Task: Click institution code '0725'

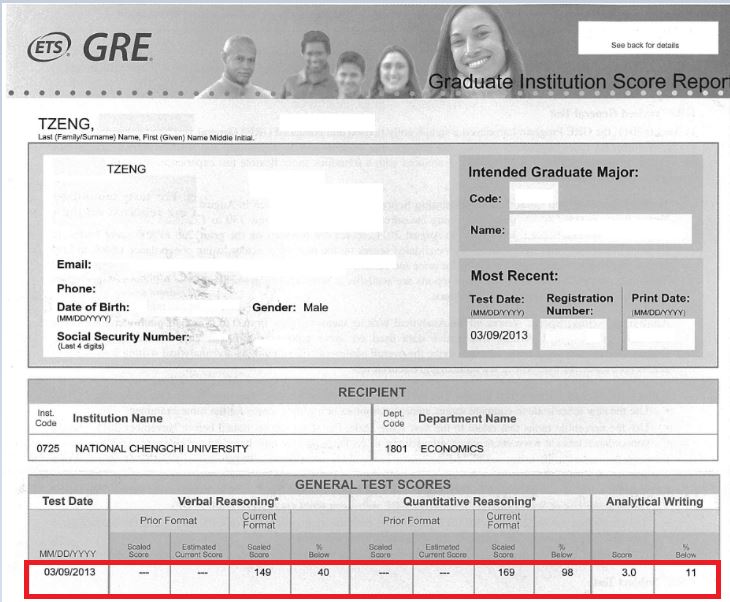Action: 48,448
